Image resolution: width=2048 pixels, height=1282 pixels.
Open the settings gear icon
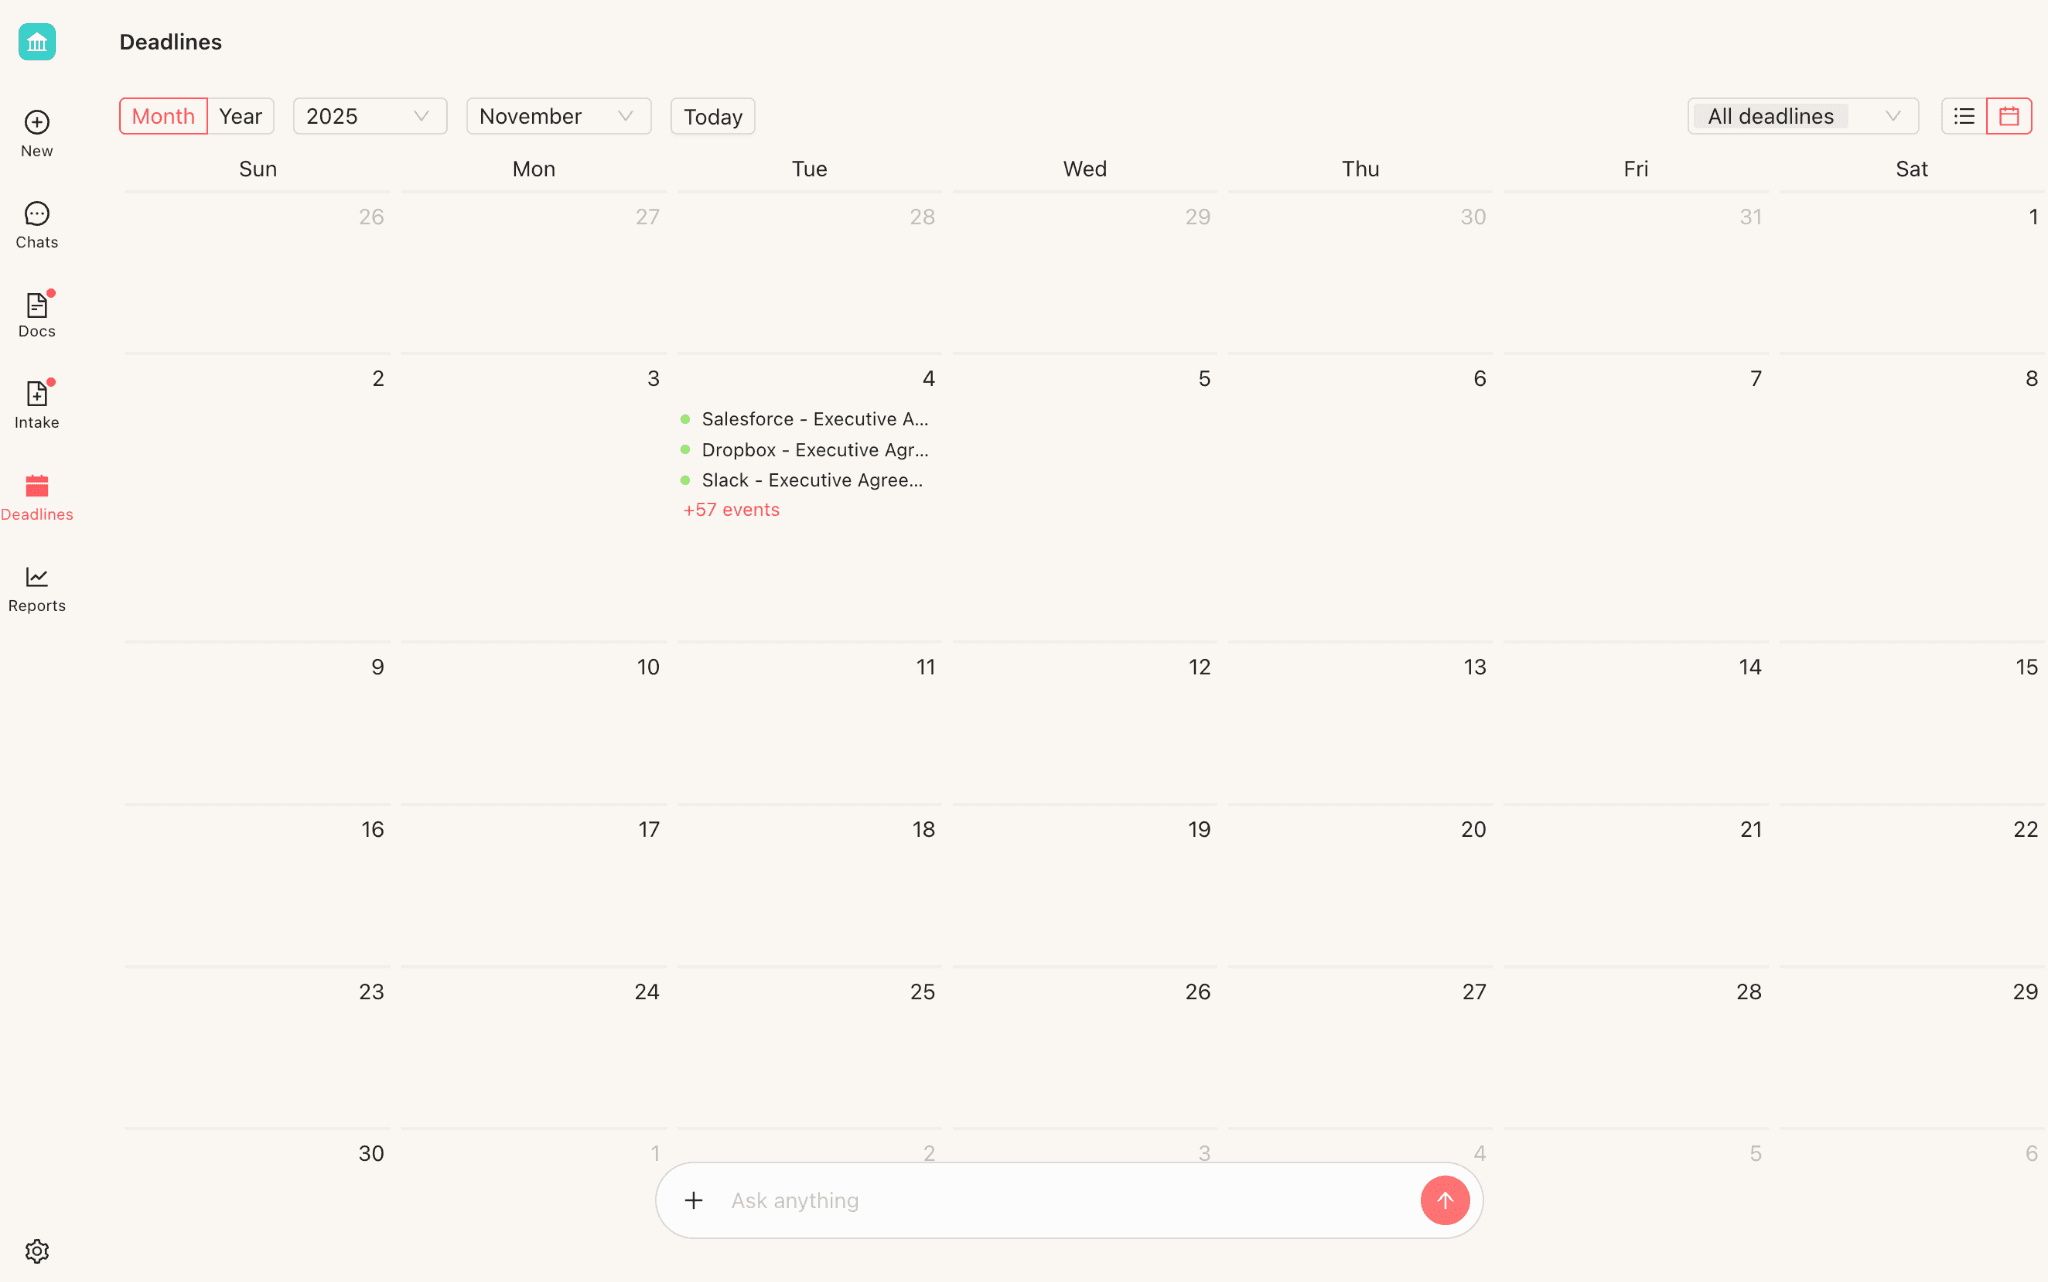click(x=37, y=1251)
